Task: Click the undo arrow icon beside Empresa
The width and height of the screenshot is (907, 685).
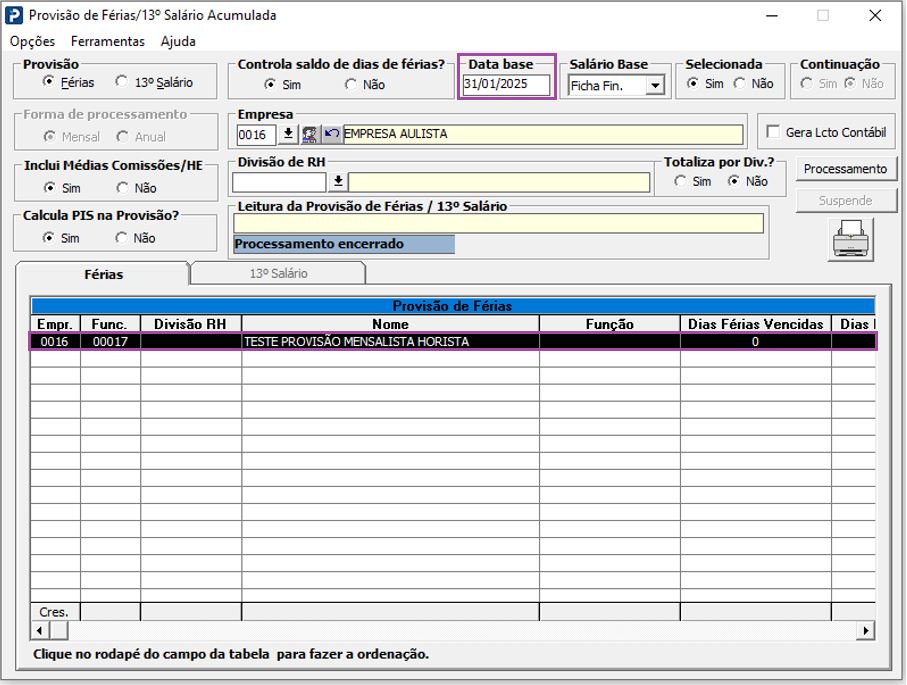Action: coord(331,134)
